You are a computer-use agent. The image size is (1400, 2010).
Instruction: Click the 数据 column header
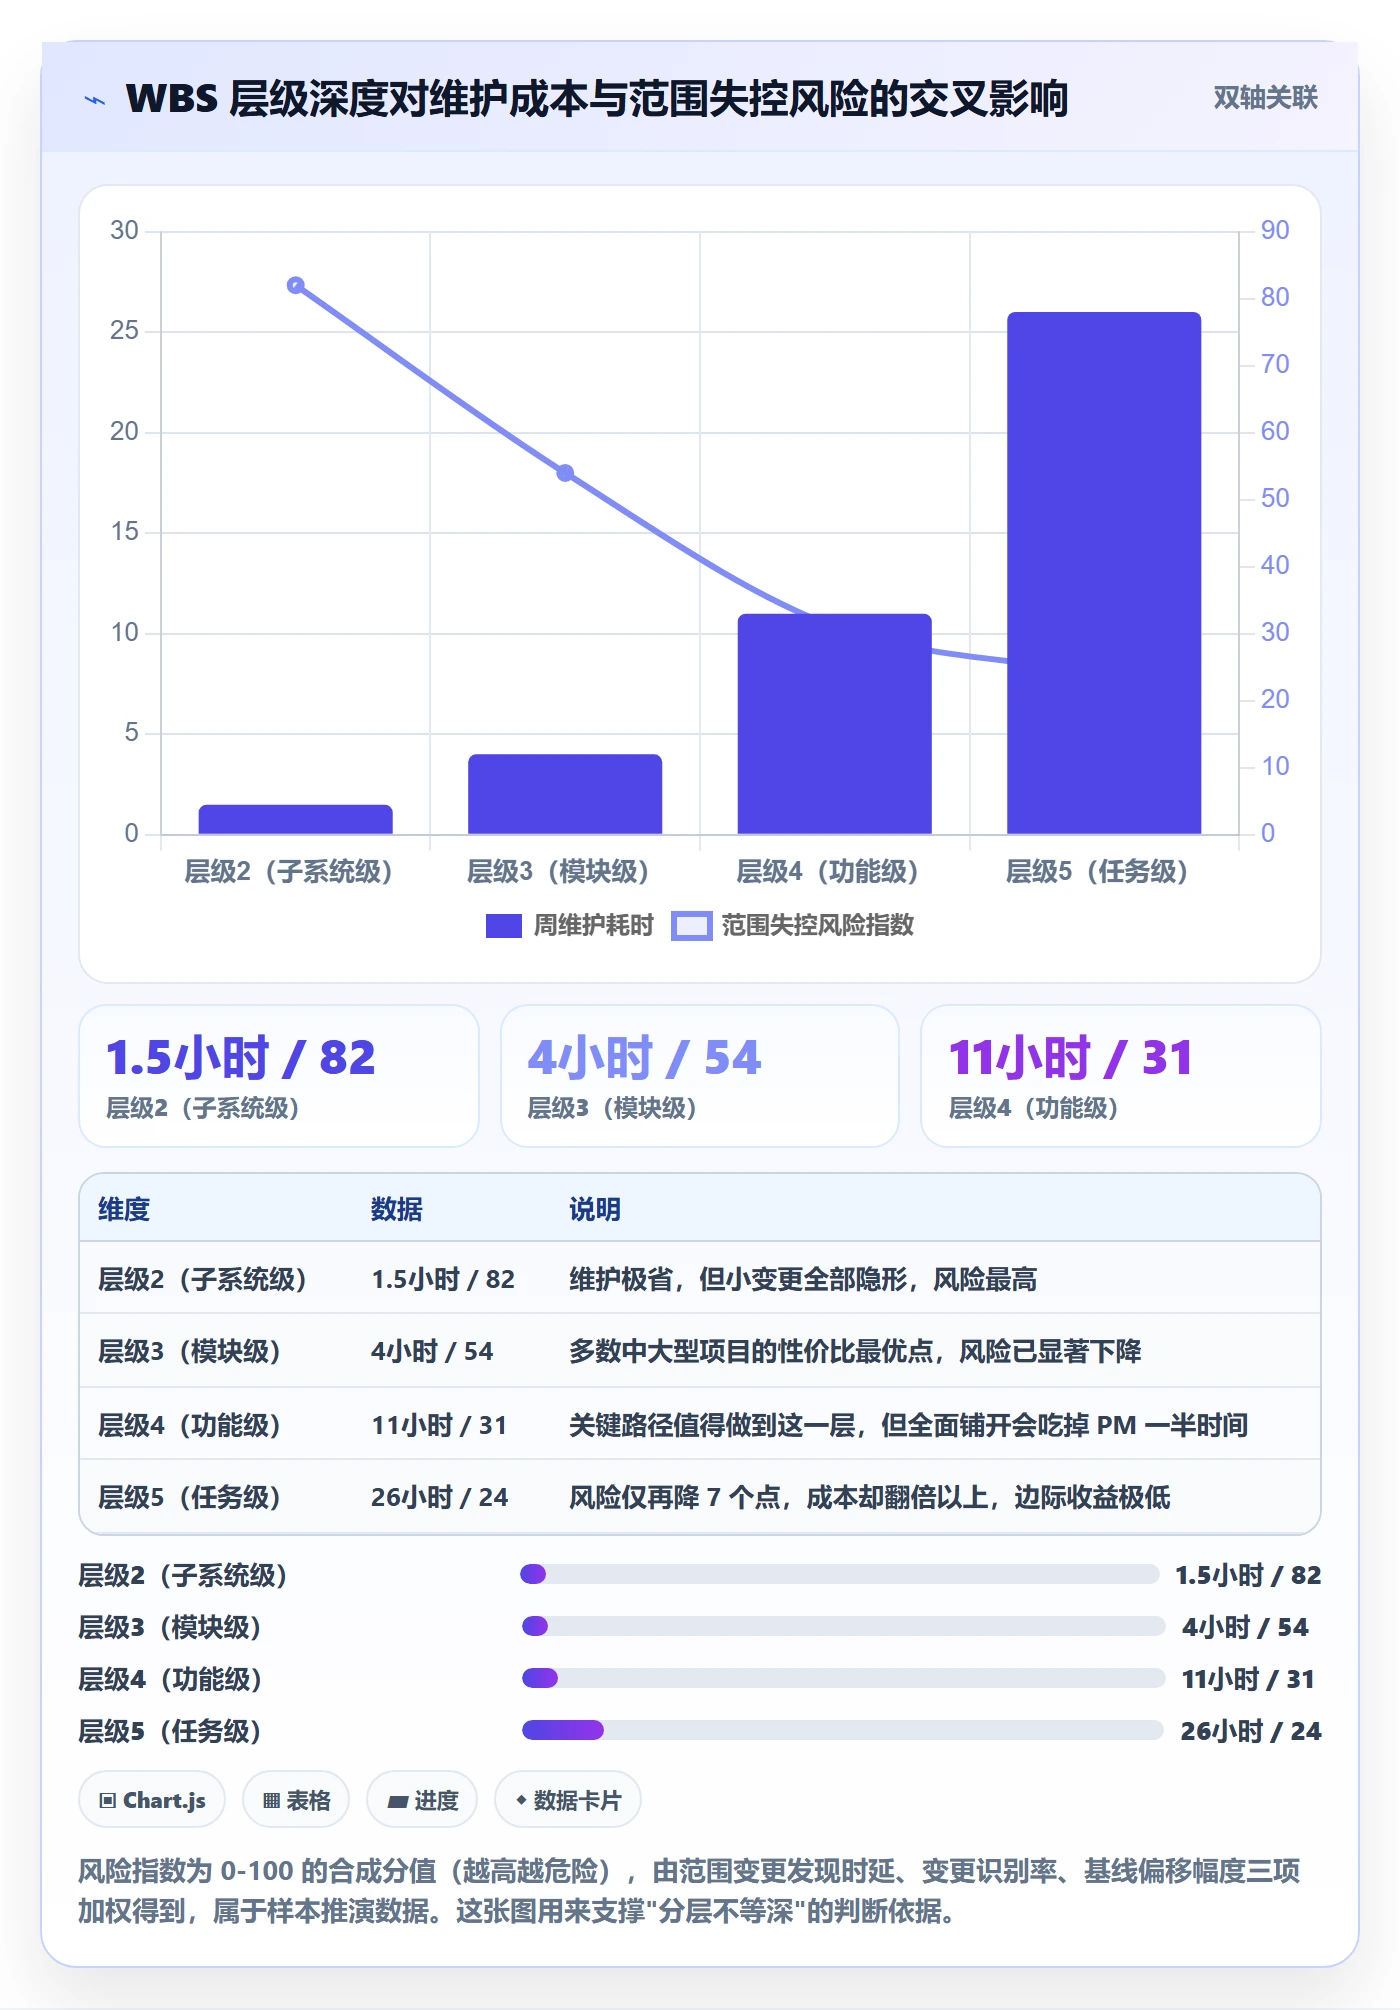[397, 1209]
